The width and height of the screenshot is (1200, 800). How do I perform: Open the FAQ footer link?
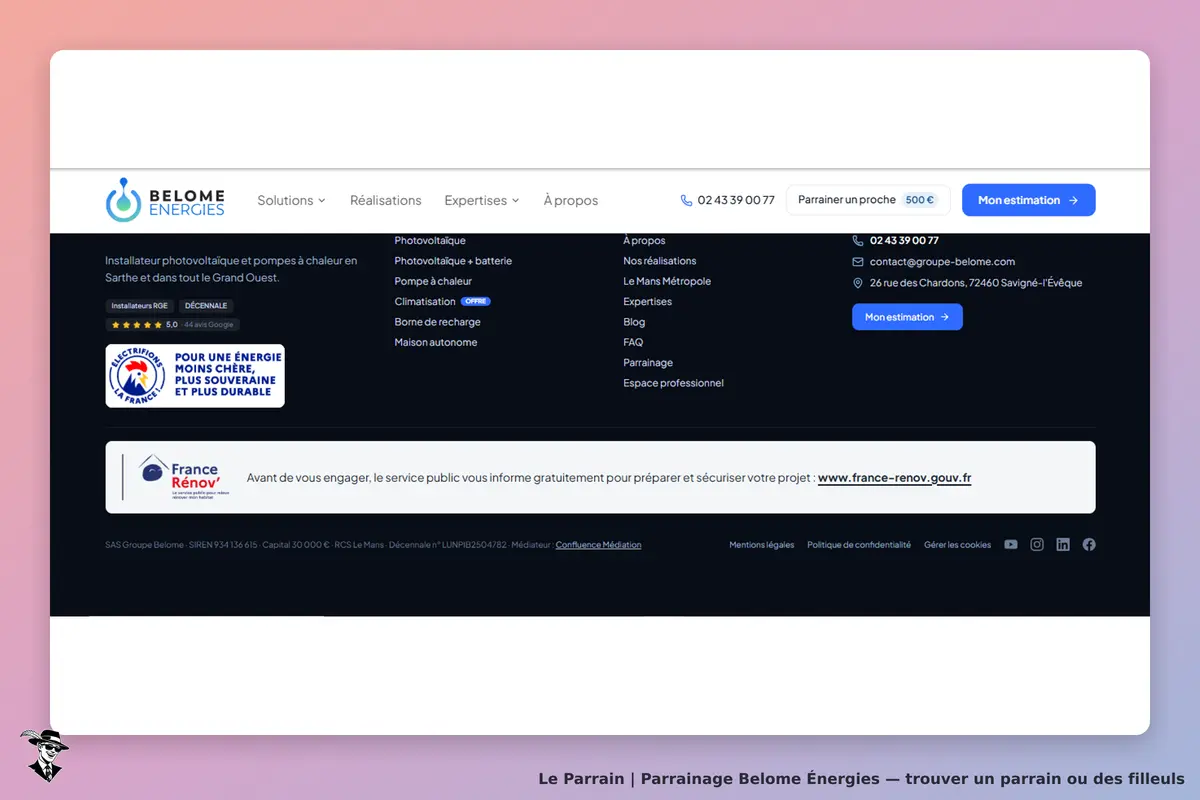pyautogui.click(x=633, y=343)
